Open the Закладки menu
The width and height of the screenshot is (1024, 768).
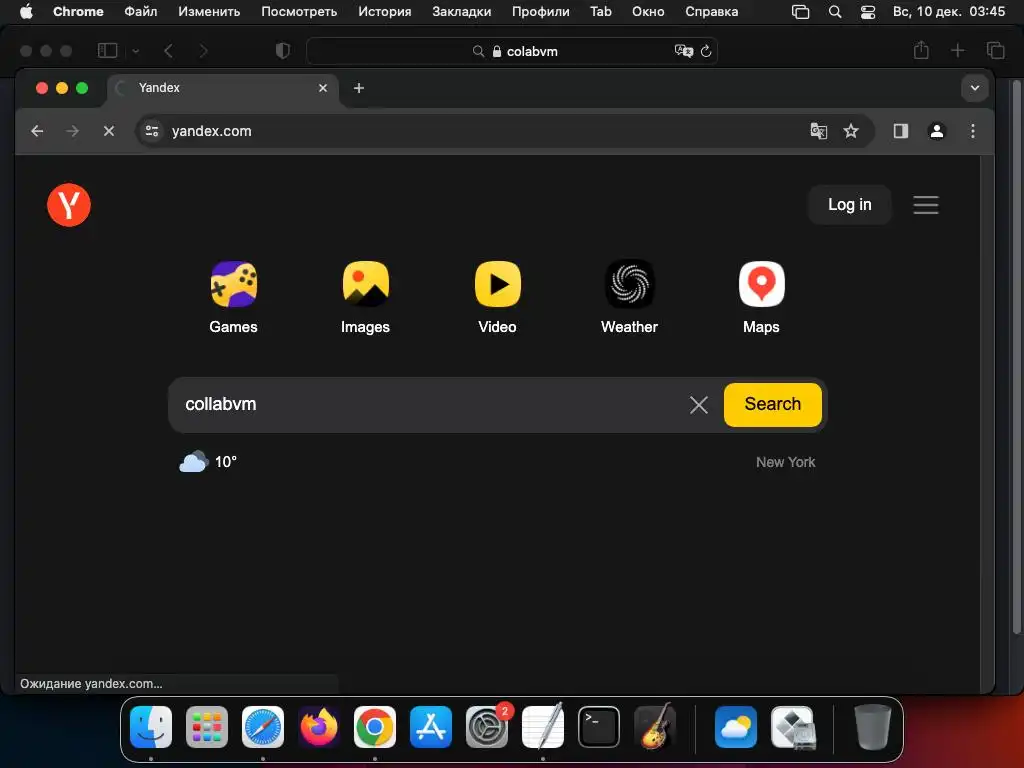pos(462,12)
